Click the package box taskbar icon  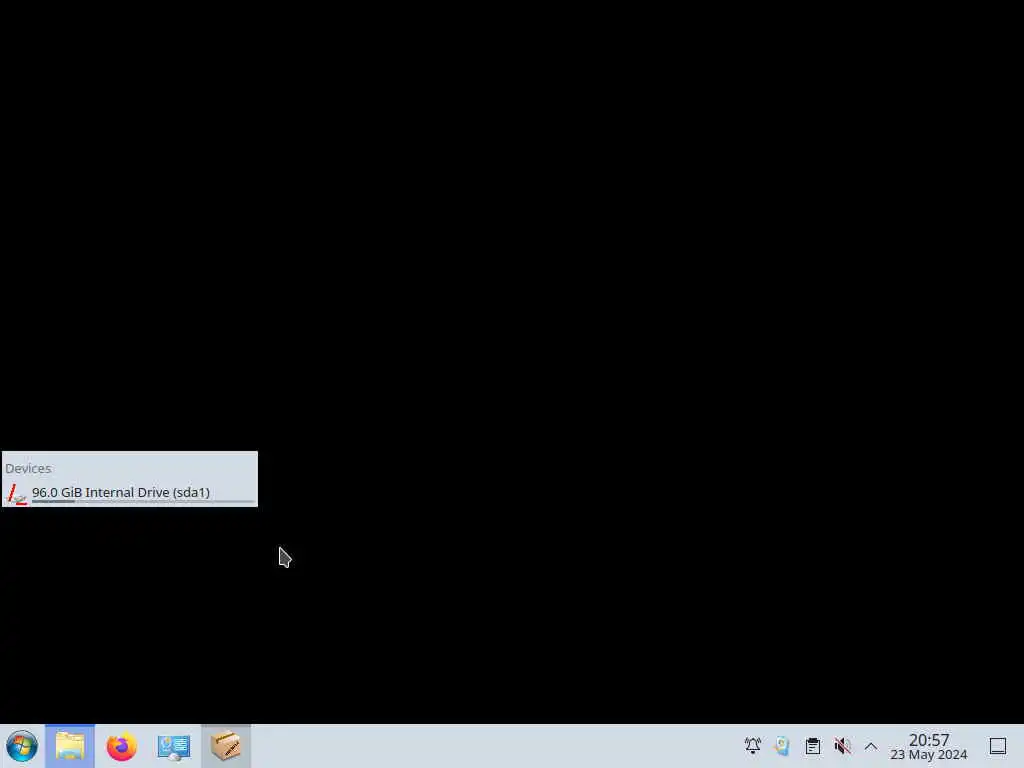(x=226, y=746)
